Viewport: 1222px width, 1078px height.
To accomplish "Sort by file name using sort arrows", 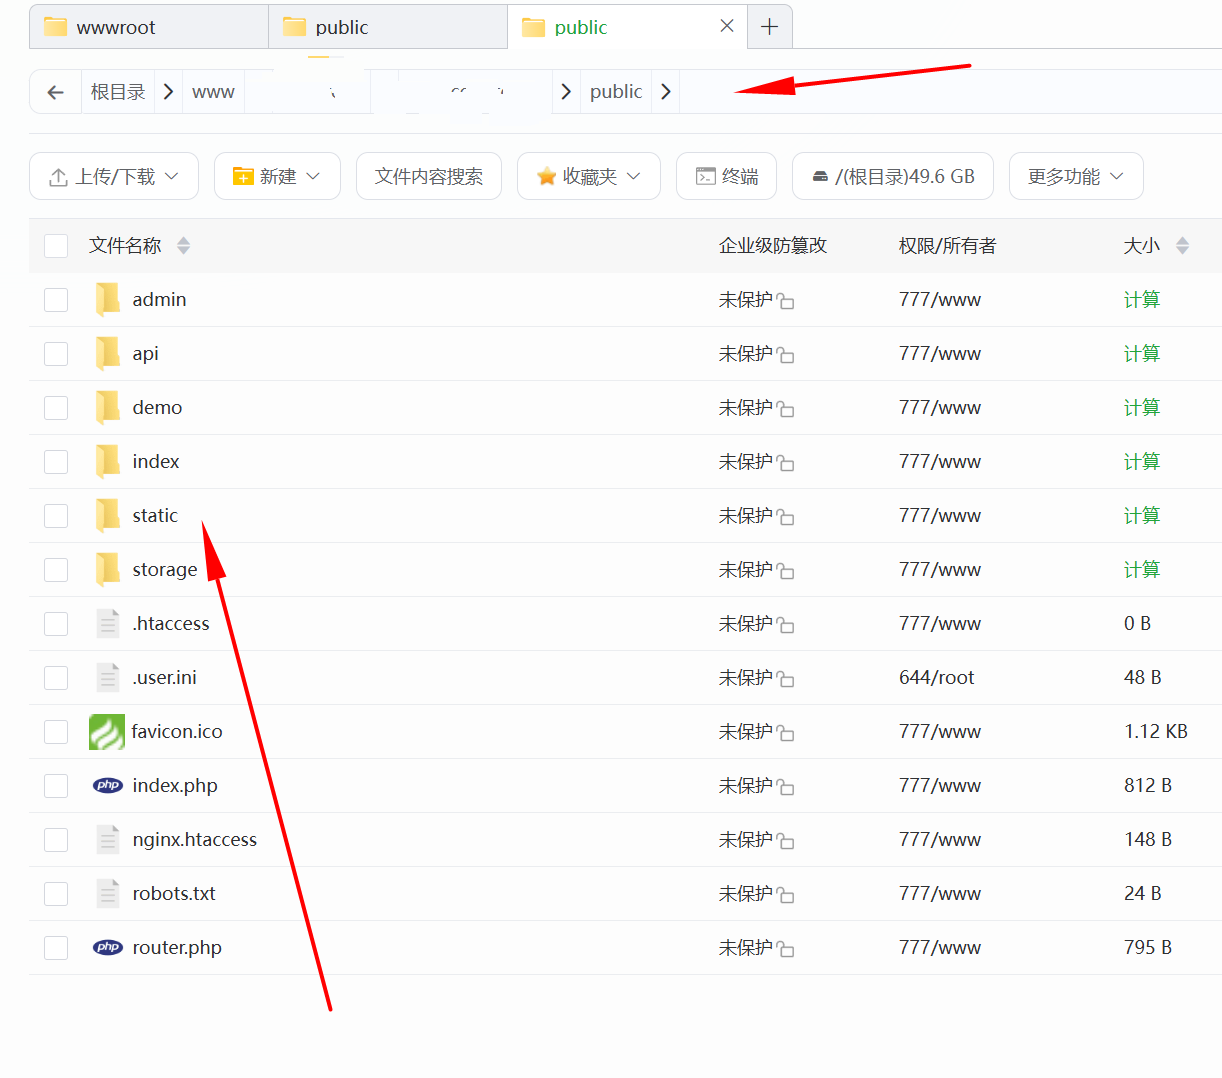I will click(183, 246).
